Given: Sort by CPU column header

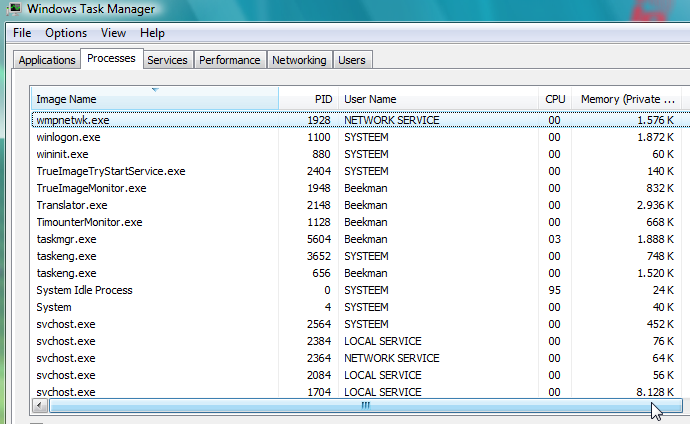Looking at the screenshot, I should (x=555, y=99).
